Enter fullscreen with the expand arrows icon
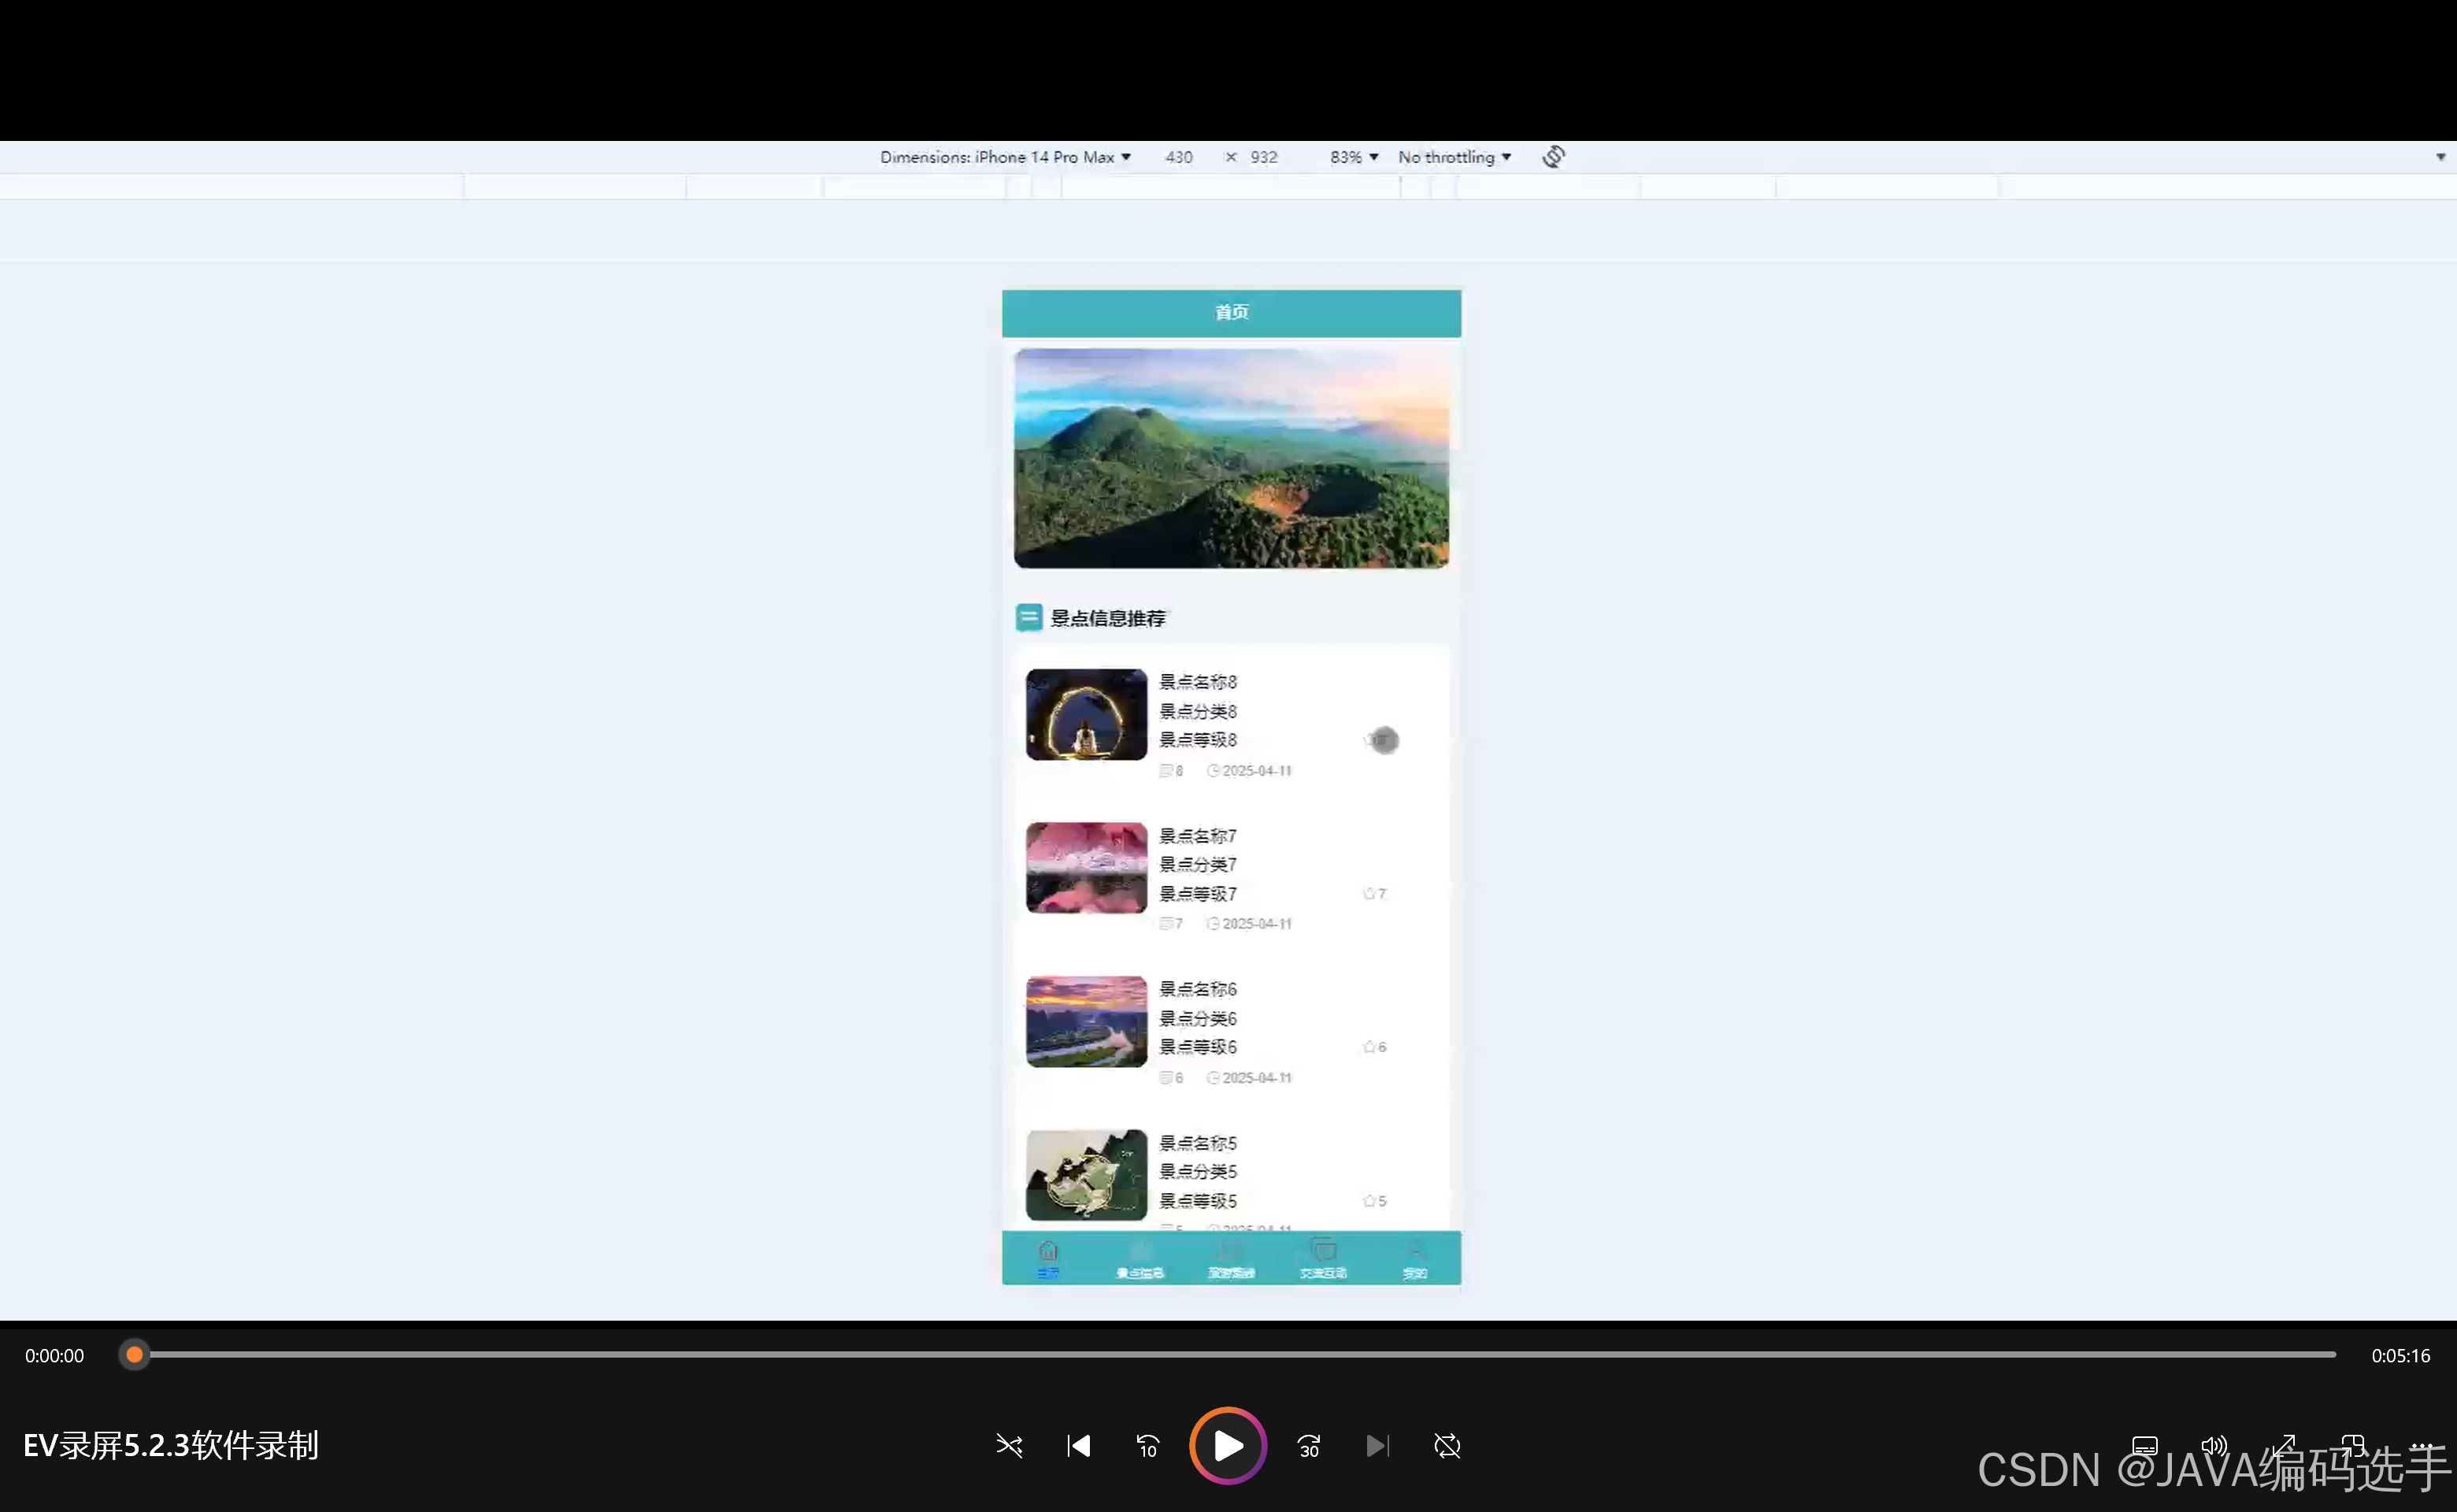 point(2283,1446)
